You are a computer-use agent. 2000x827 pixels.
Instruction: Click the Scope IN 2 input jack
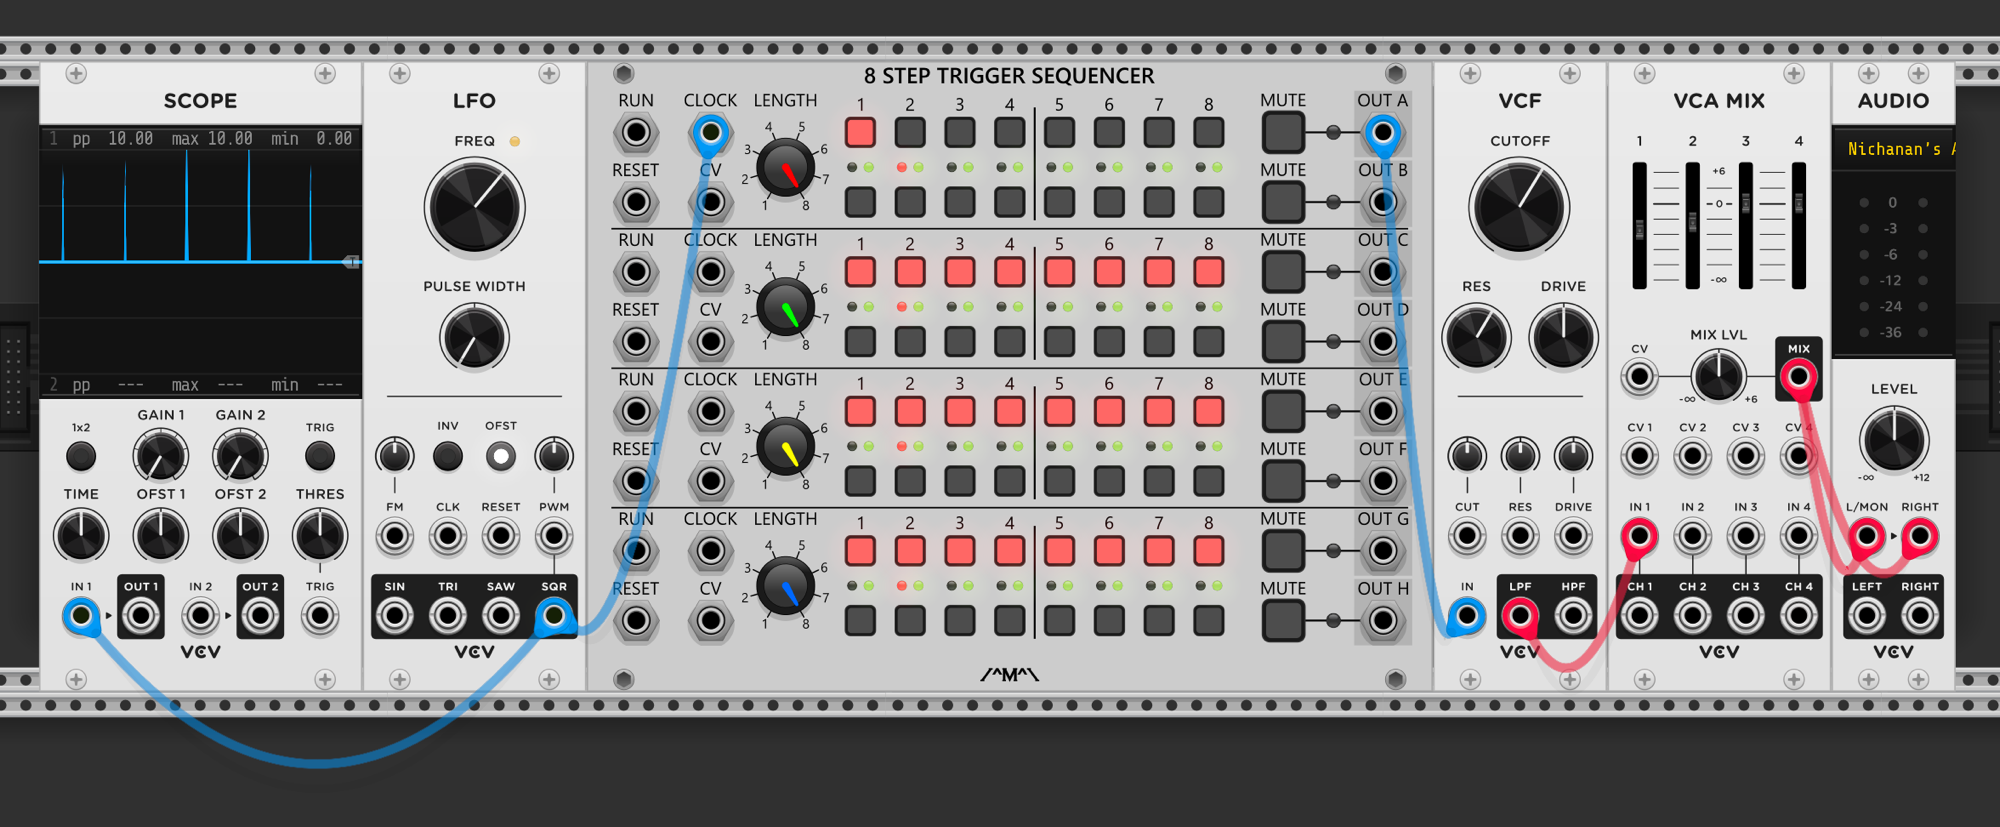click(x=201, y=616)
